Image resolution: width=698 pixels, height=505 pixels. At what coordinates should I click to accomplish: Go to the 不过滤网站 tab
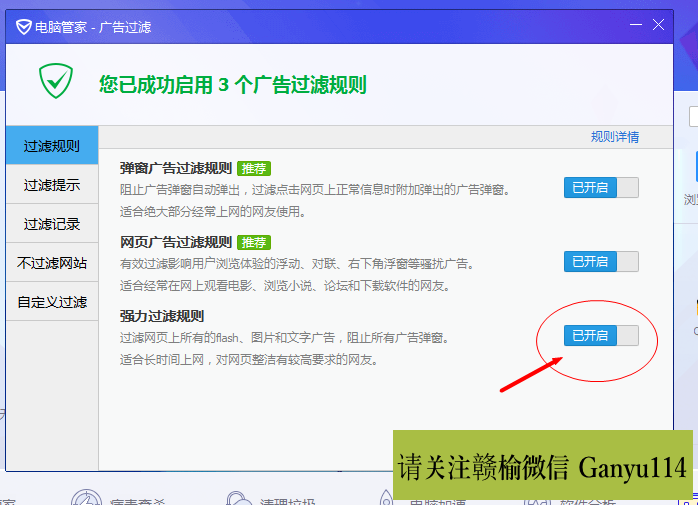tap(52, 263)
